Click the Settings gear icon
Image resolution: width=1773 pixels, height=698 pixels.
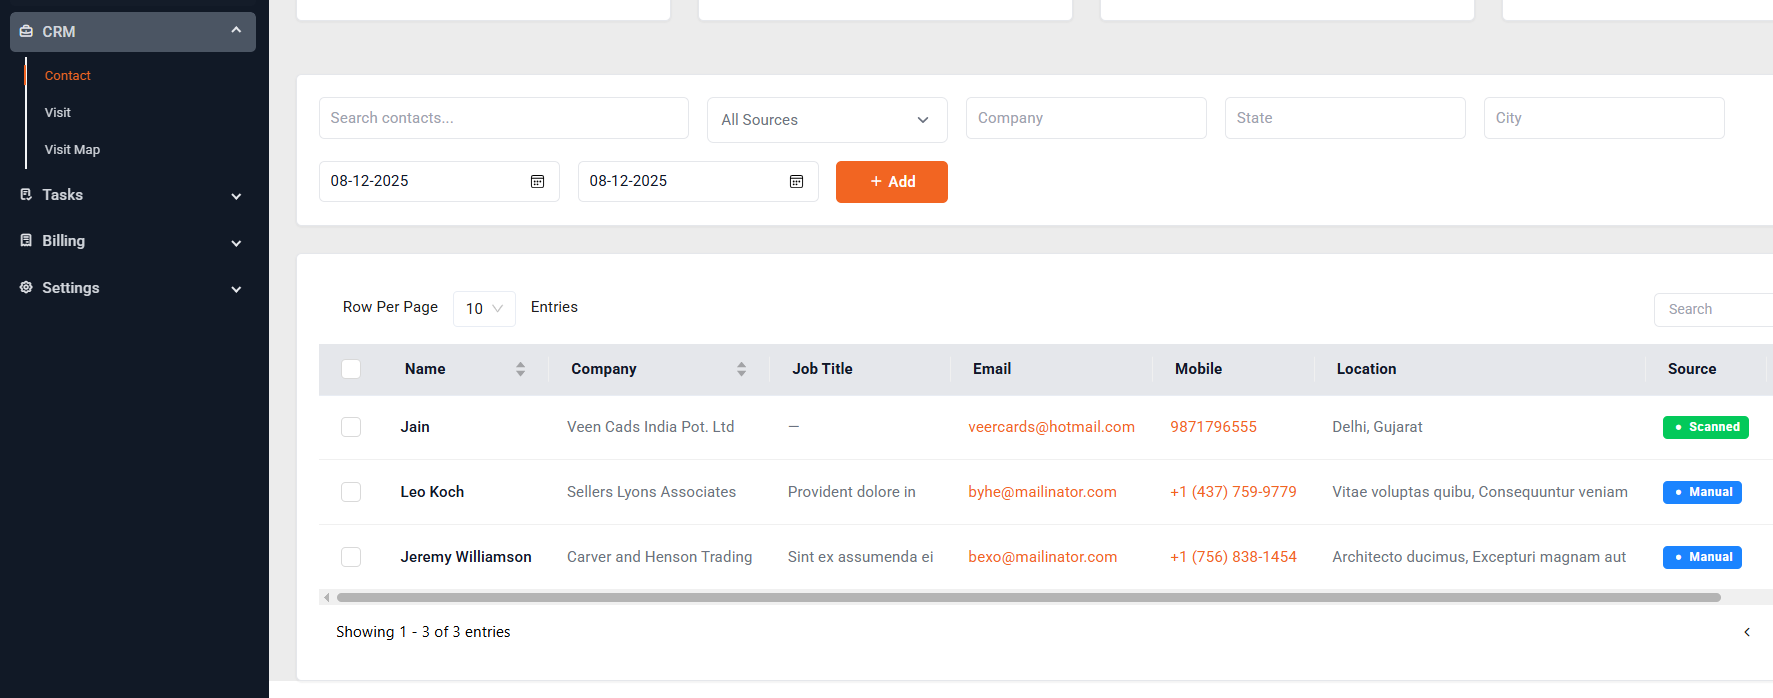tap(26, 288)
